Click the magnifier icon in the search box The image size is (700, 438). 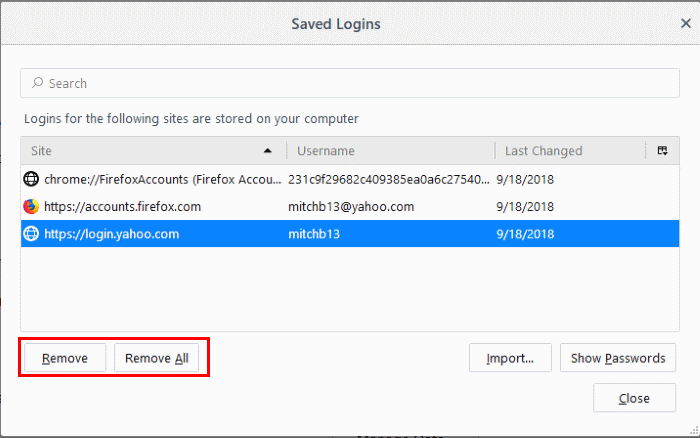[x=38, y=83]
